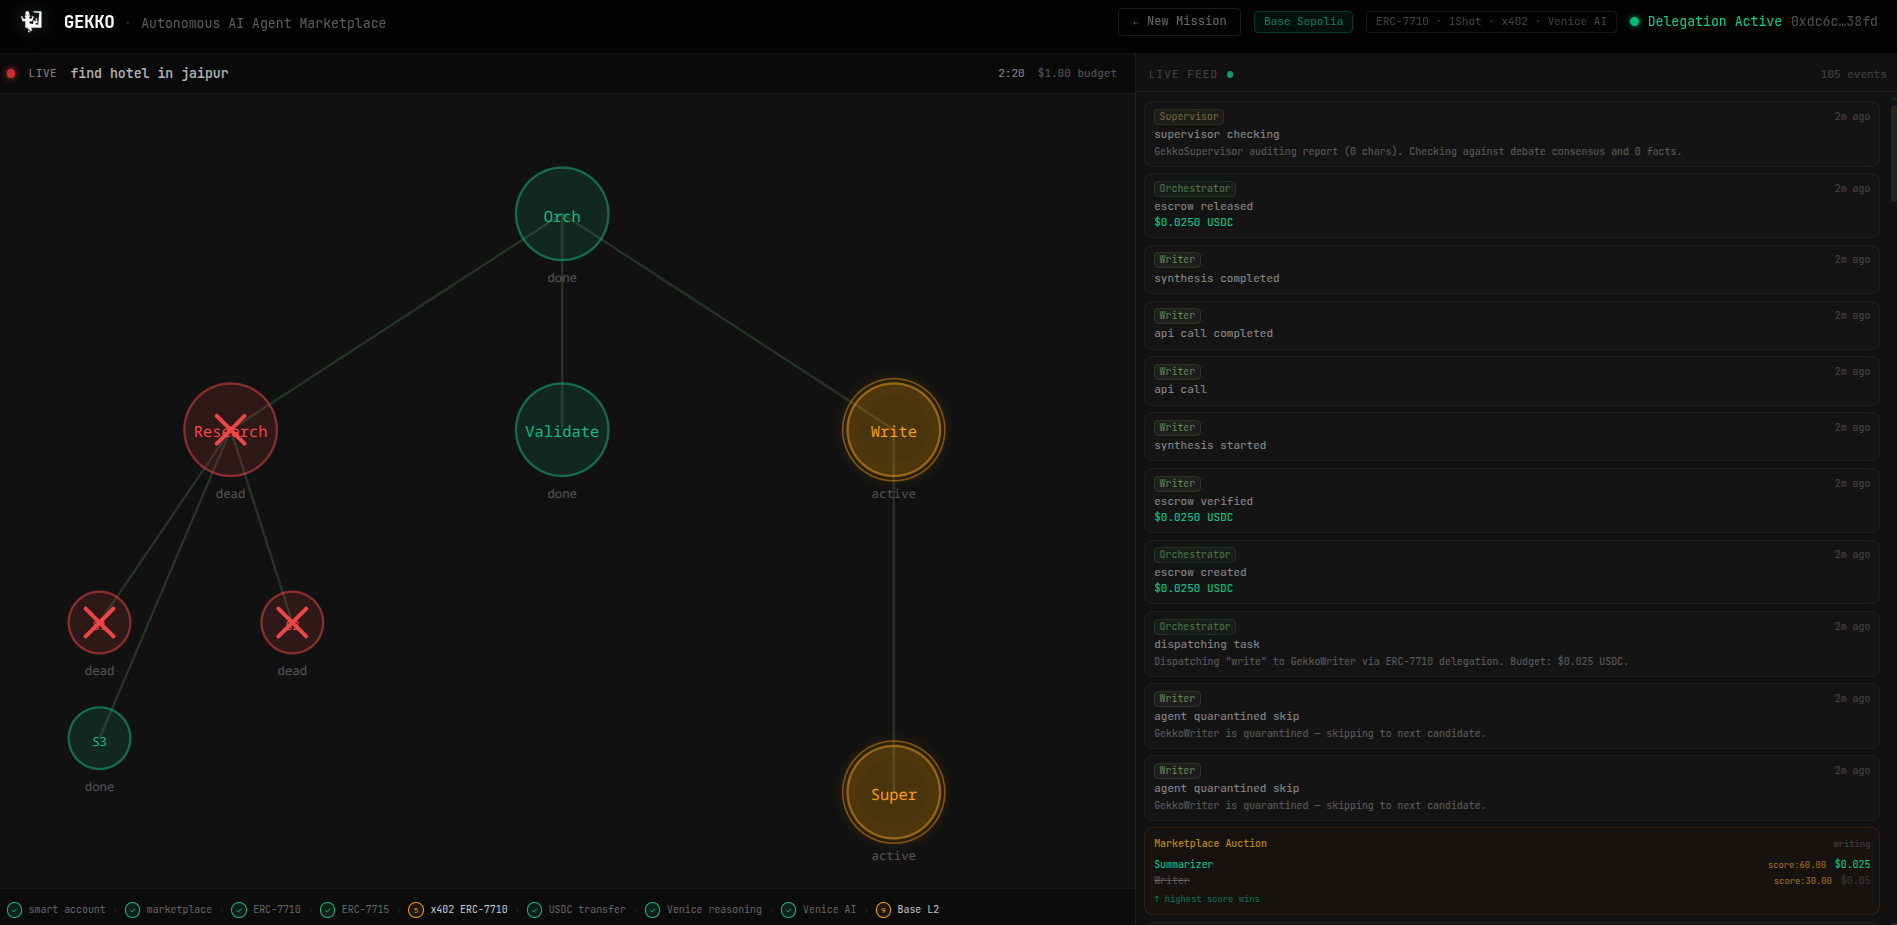This screenshot has width=1897, height=925.
Task: Click the escrow created event
Action: (1511, 572)
